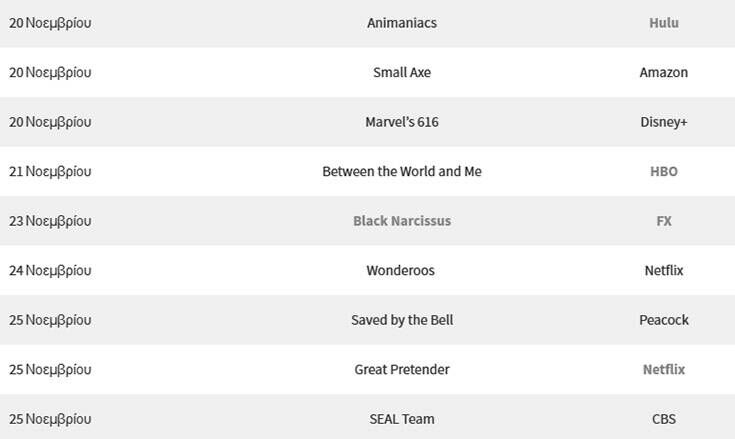Select the Great Pretender title

point(401,370)
